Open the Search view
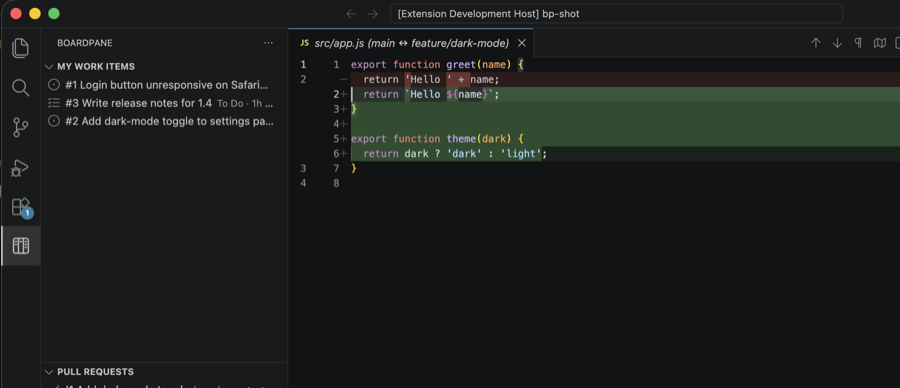The height and width of the screenshot is (388, 900). tap(20, 88)
